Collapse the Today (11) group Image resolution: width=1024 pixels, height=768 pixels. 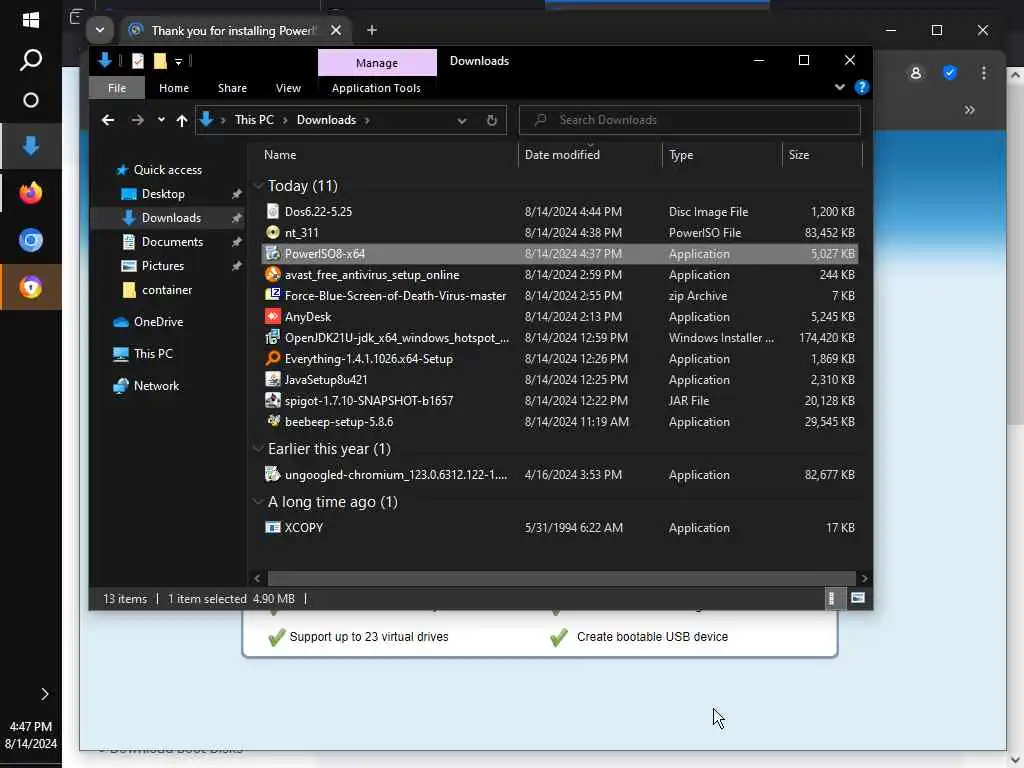pos(259,186)
